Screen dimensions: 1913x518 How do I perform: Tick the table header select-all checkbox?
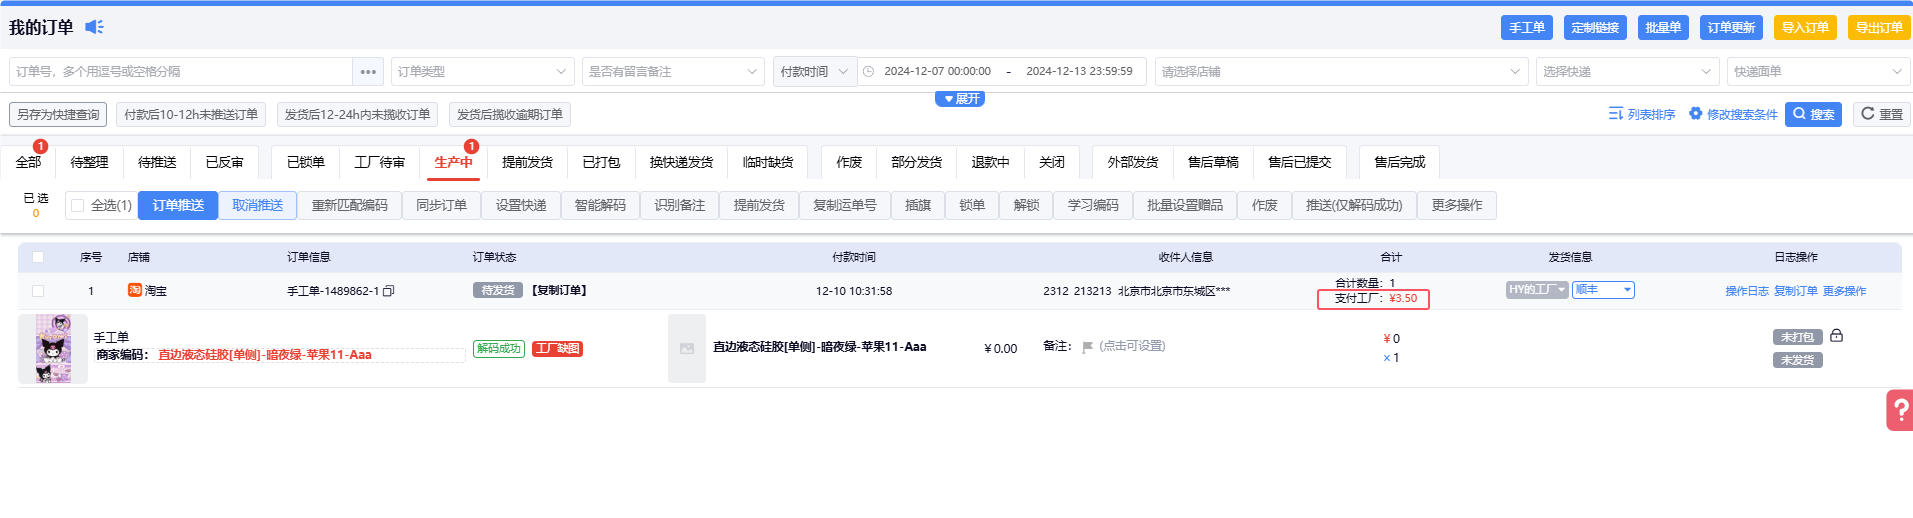point(38,257)
